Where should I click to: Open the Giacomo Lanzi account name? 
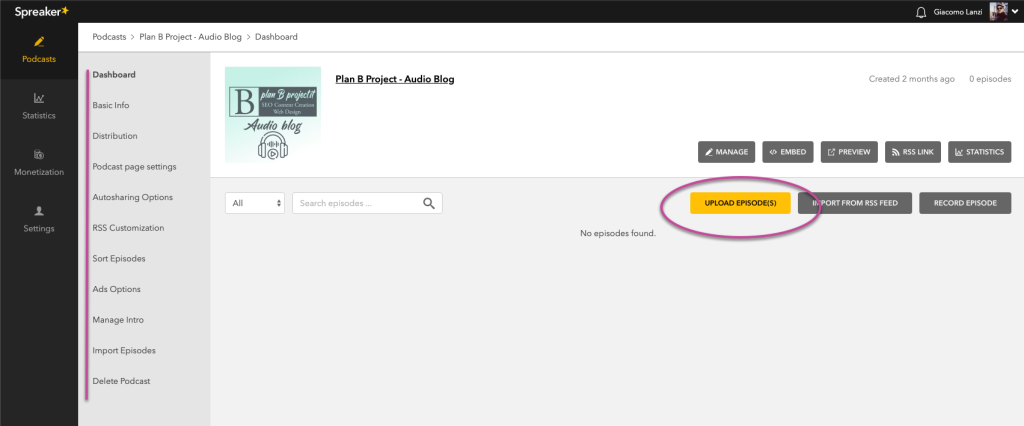point(959,12)
